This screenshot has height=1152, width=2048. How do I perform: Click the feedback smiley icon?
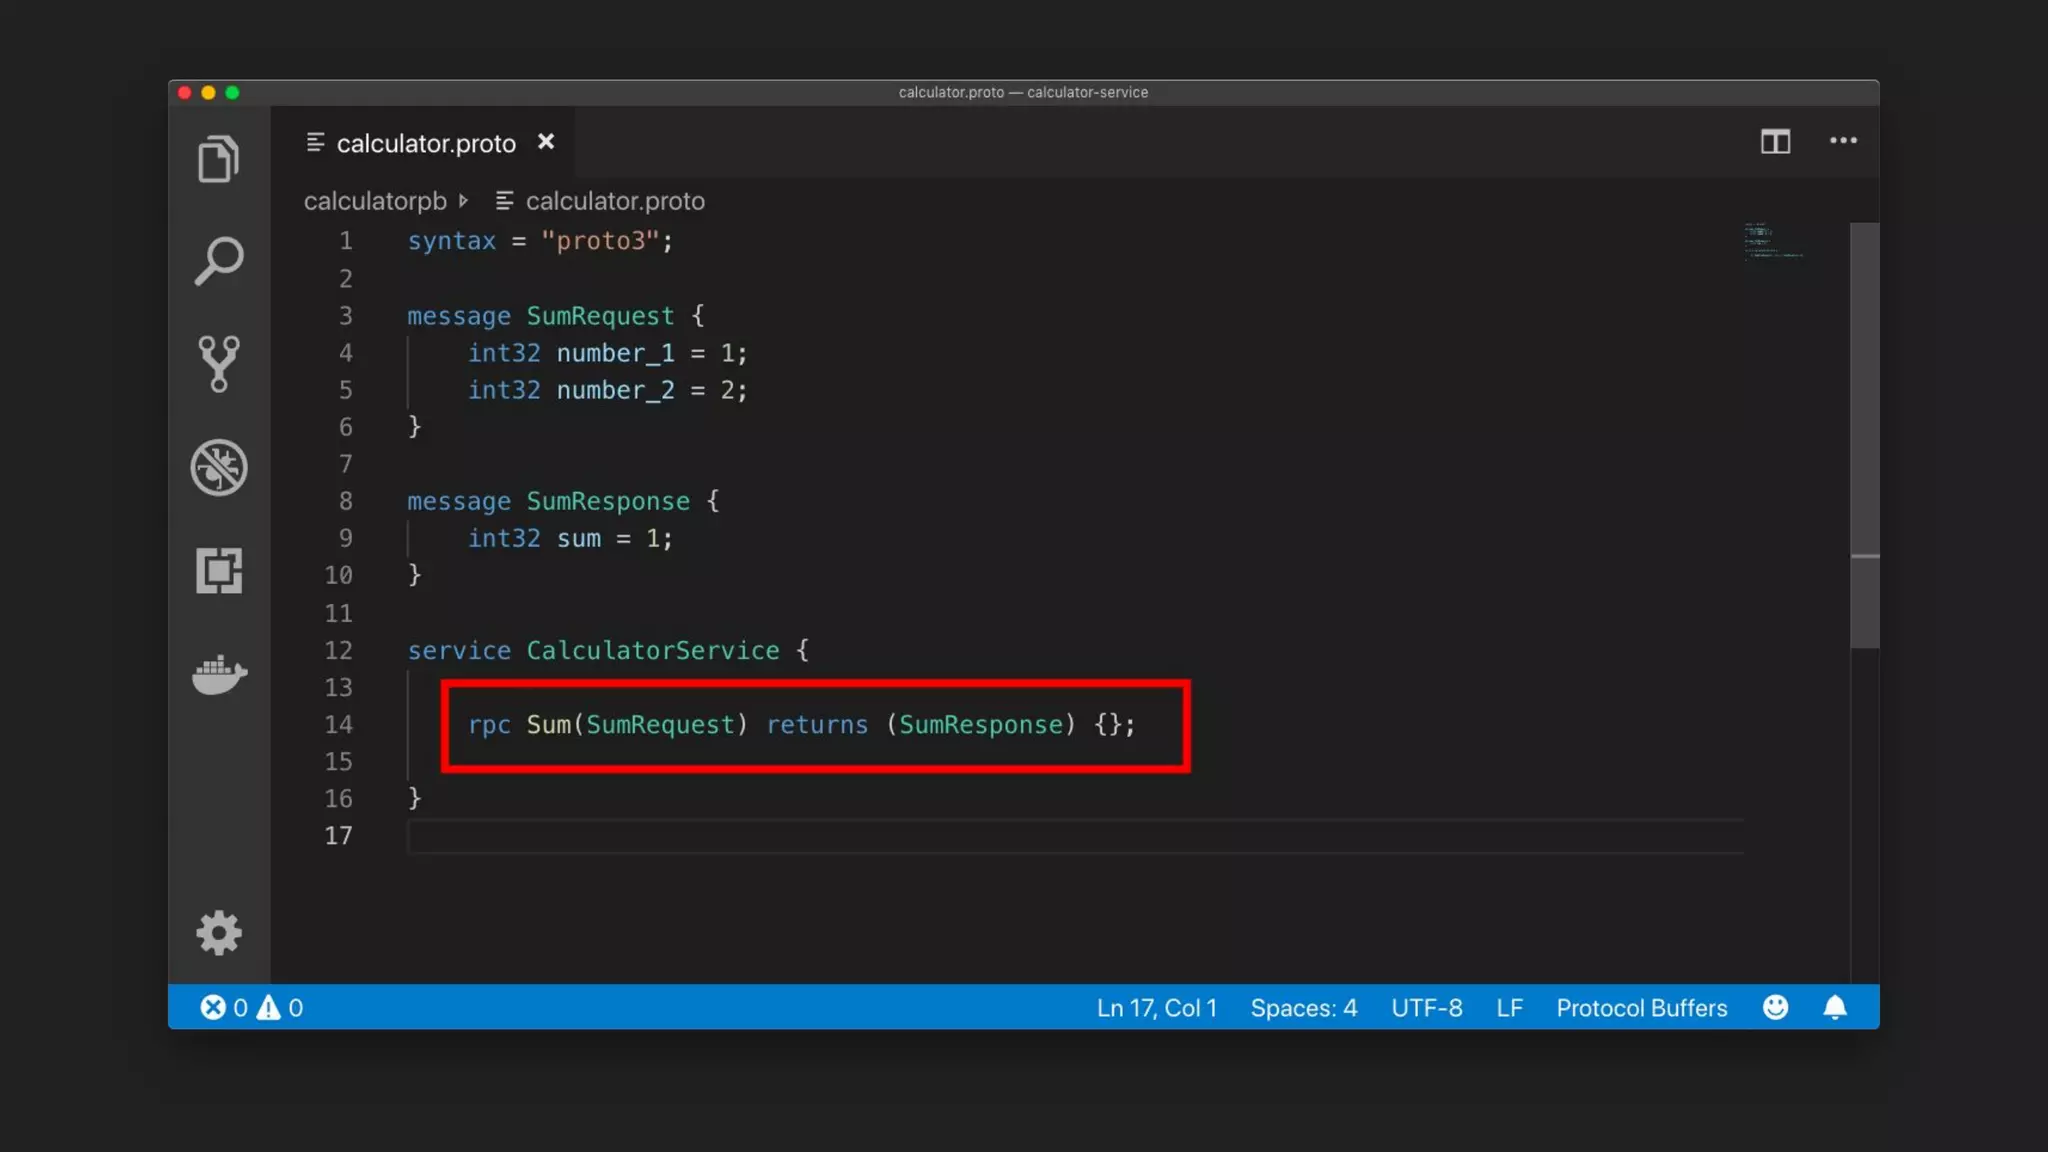tap(1775, 1007)
